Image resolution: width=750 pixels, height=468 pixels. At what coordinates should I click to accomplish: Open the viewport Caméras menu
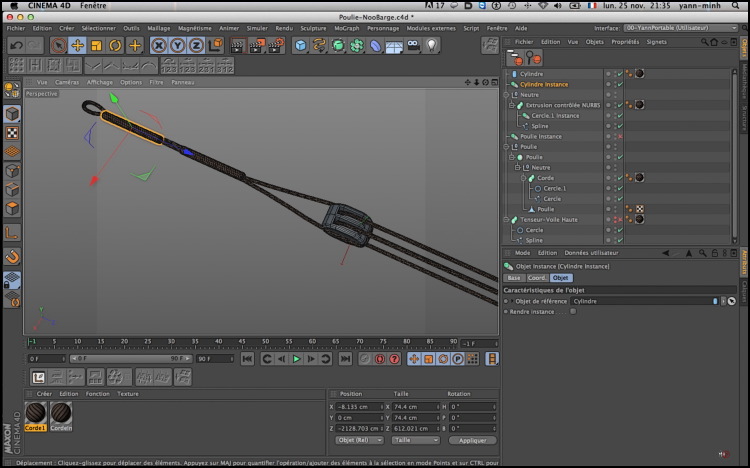coord(67,82)
